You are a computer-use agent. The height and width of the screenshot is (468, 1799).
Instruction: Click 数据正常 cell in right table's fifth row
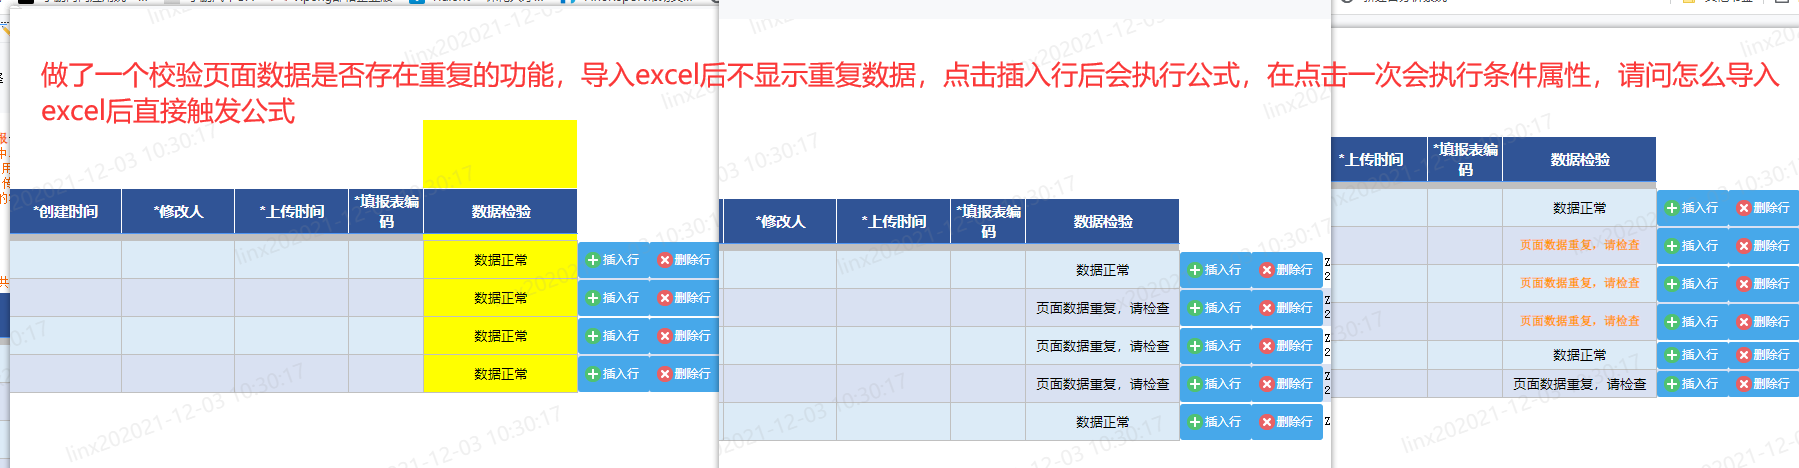[x=1580, y=355]
